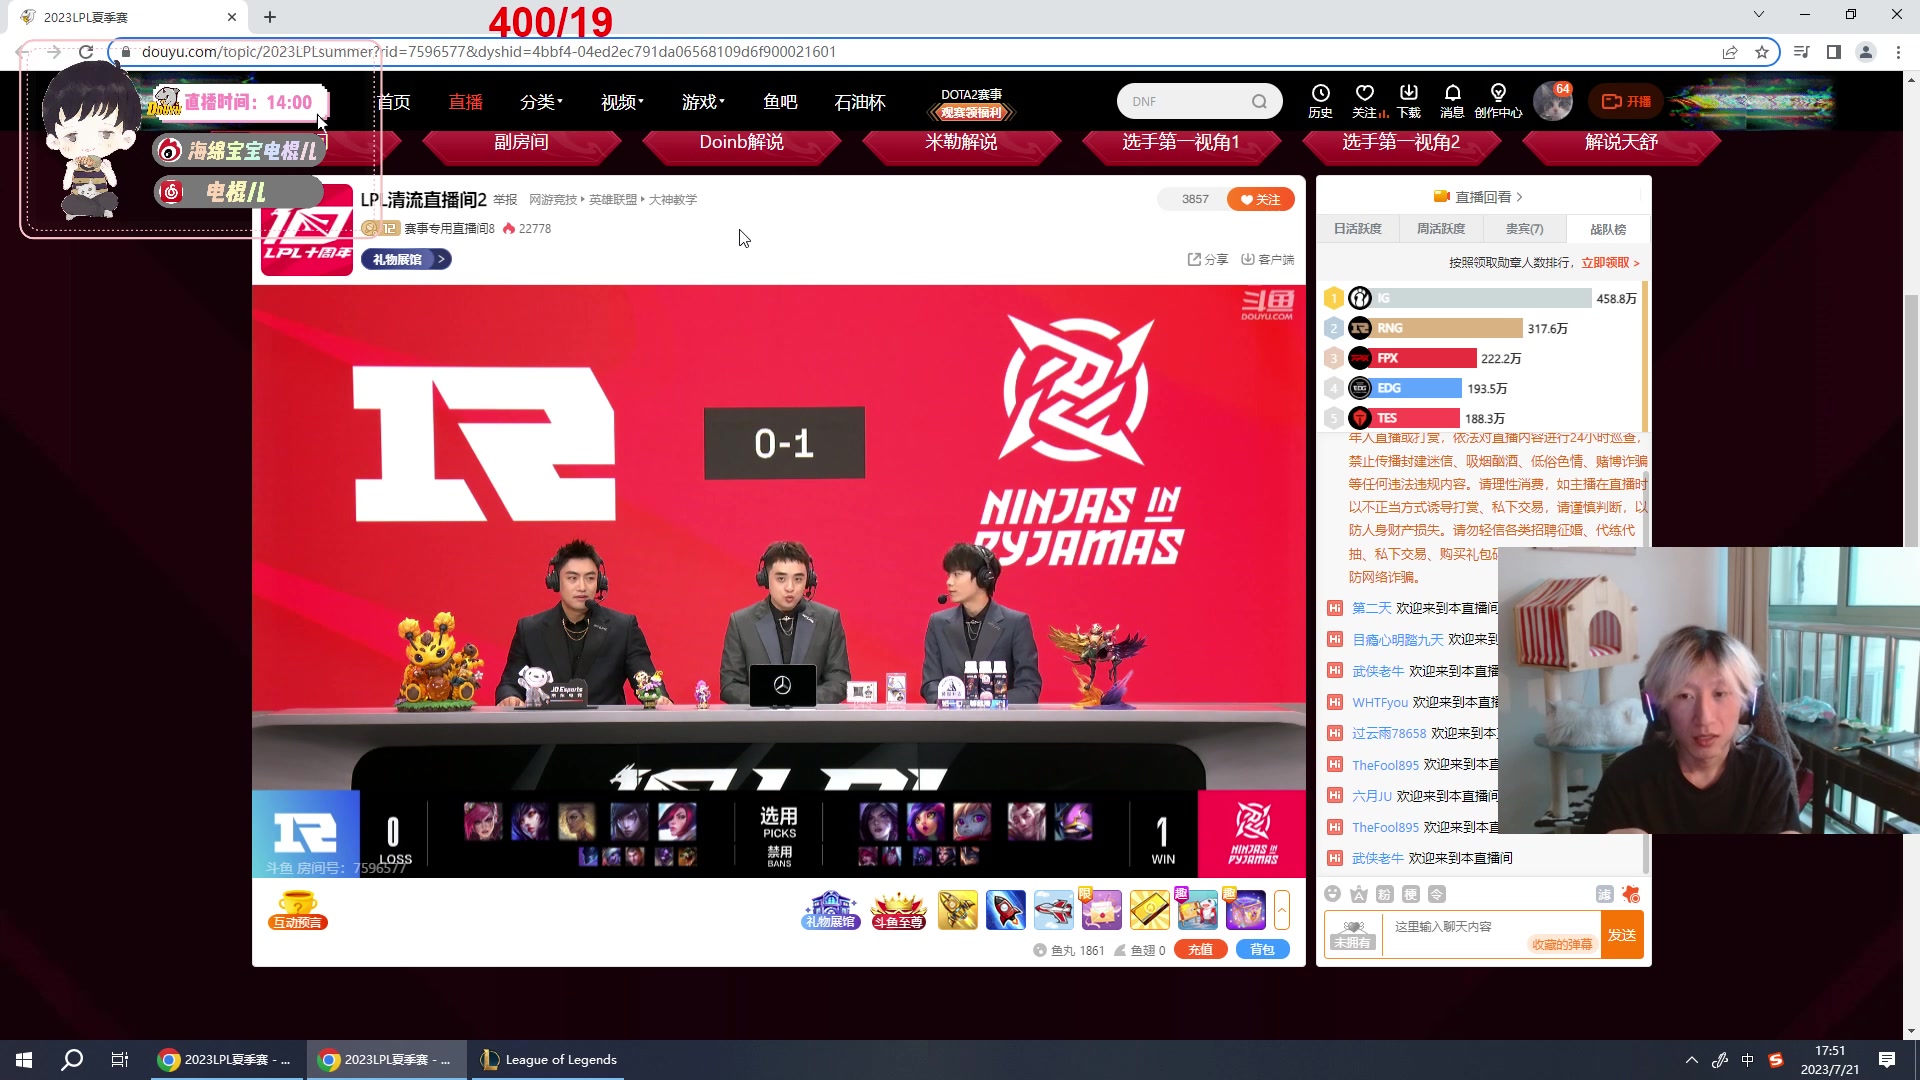Screen dimensions: 1920x1080
Task: Send the pink envelope gift
Action: [1101, 910]
